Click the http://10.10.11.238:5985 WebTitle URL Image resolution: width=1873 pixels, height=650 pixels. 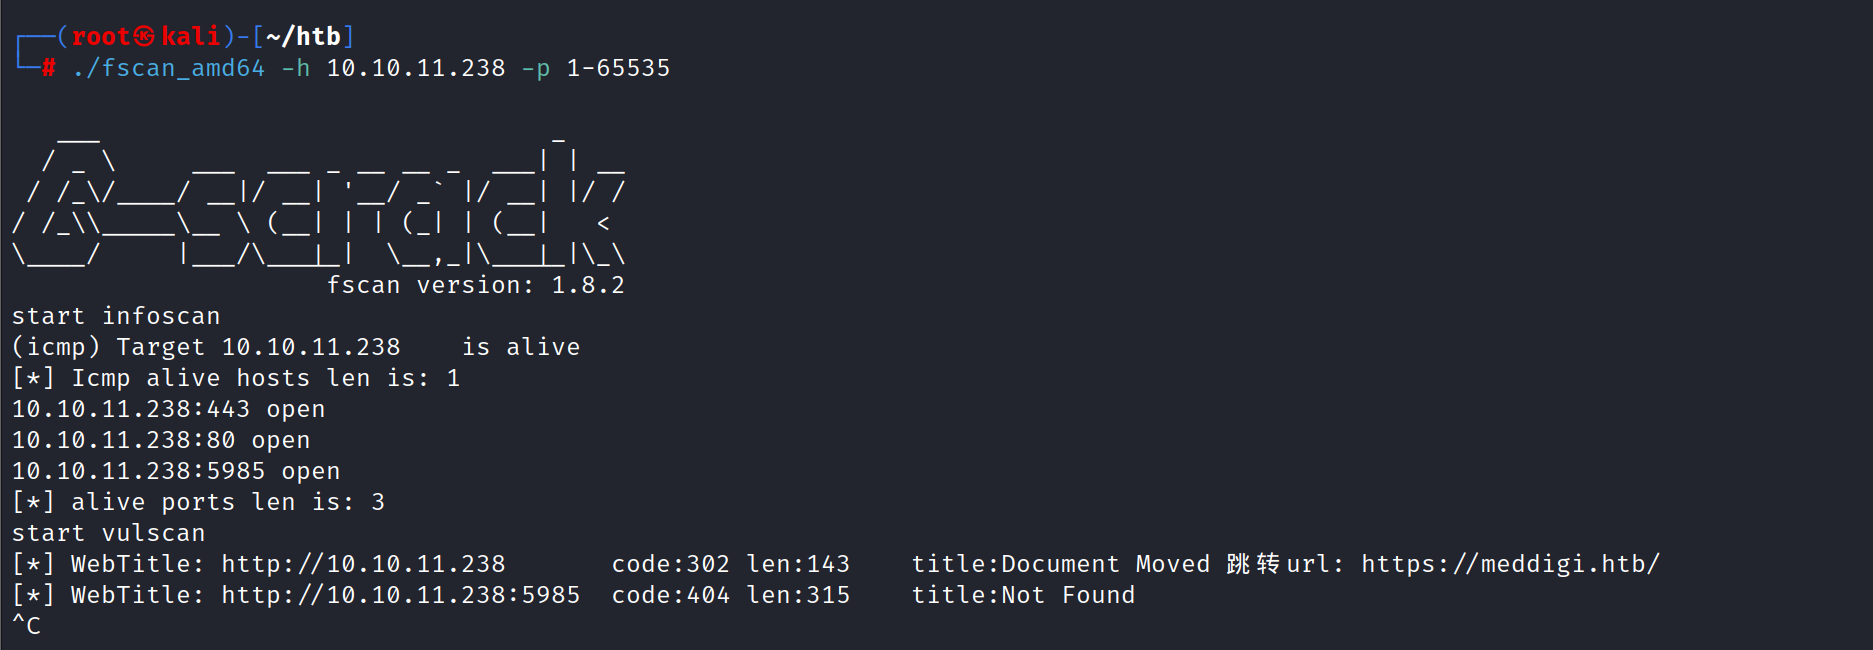400,595
